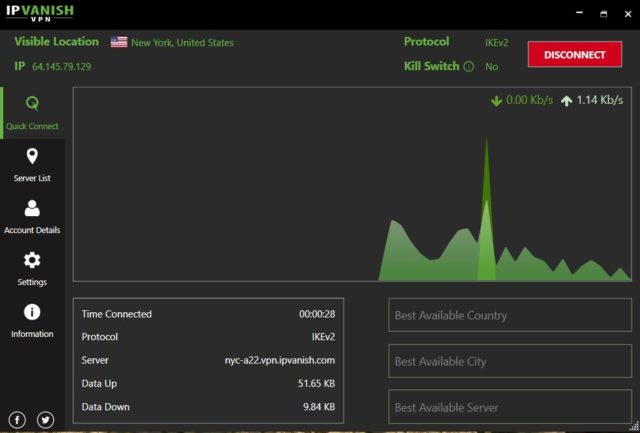Click the Kill Switch label
Viewport: 640px width, 433px height.
point(431,66)
